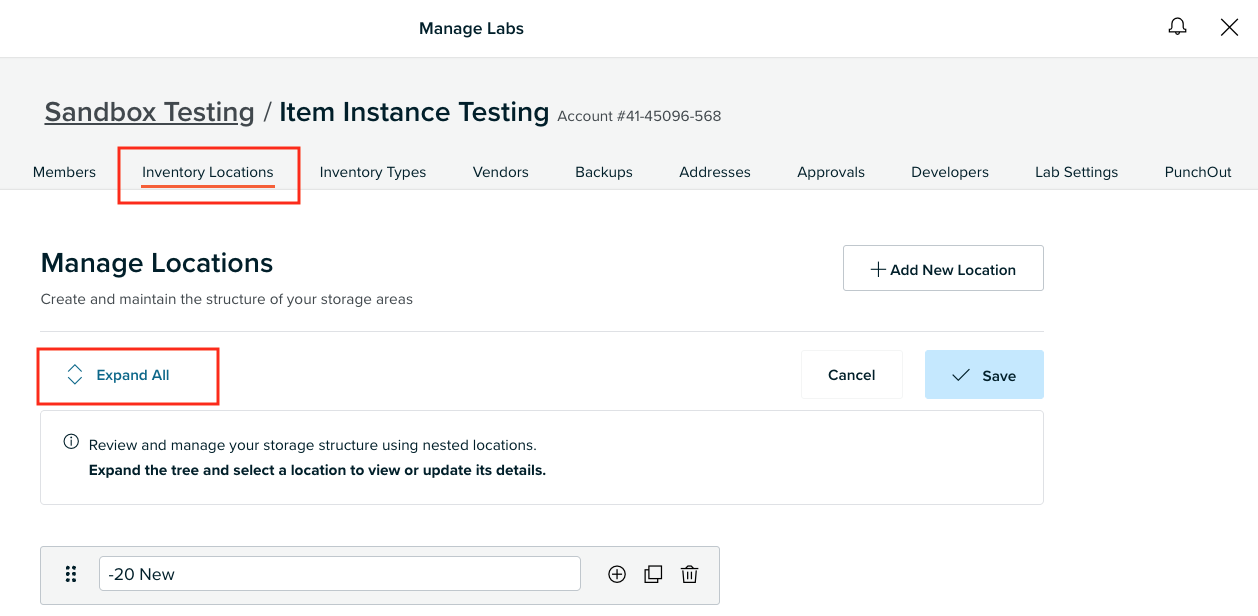Add a nested location to -20 New

tap(617, 574)
